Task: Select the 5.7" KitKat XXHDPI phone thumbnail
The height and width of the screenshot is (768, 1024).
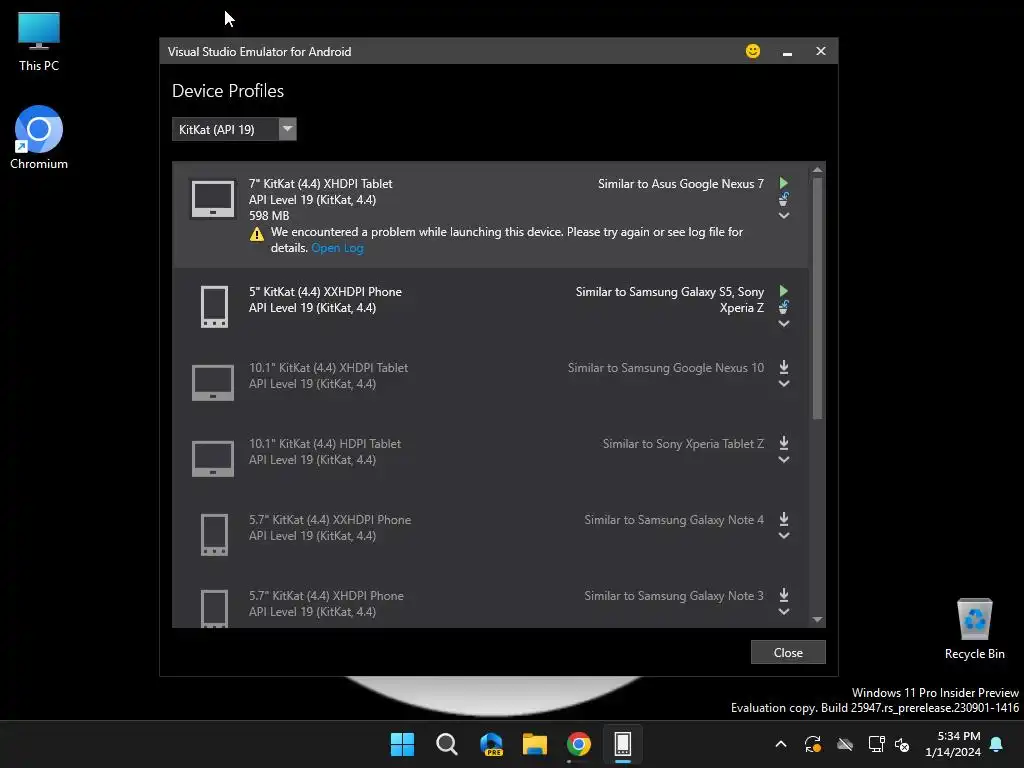Action: 214,535
